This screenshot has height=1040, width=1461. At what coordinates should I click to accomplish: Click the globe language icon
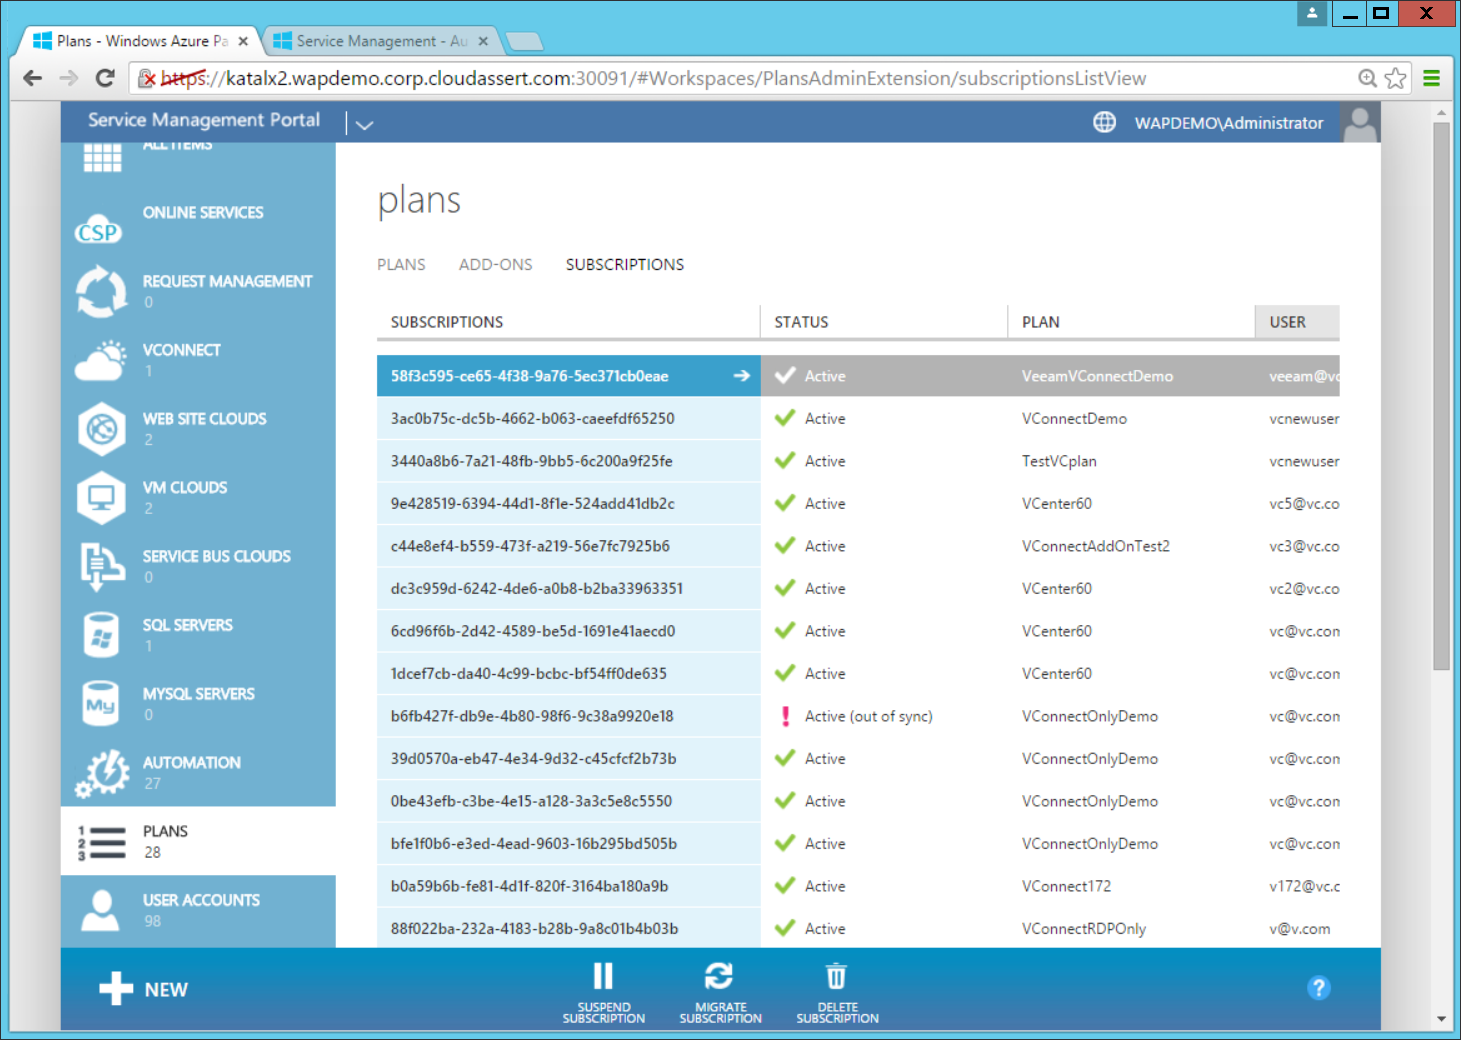pyautogui.click(x=1104, y=122)
